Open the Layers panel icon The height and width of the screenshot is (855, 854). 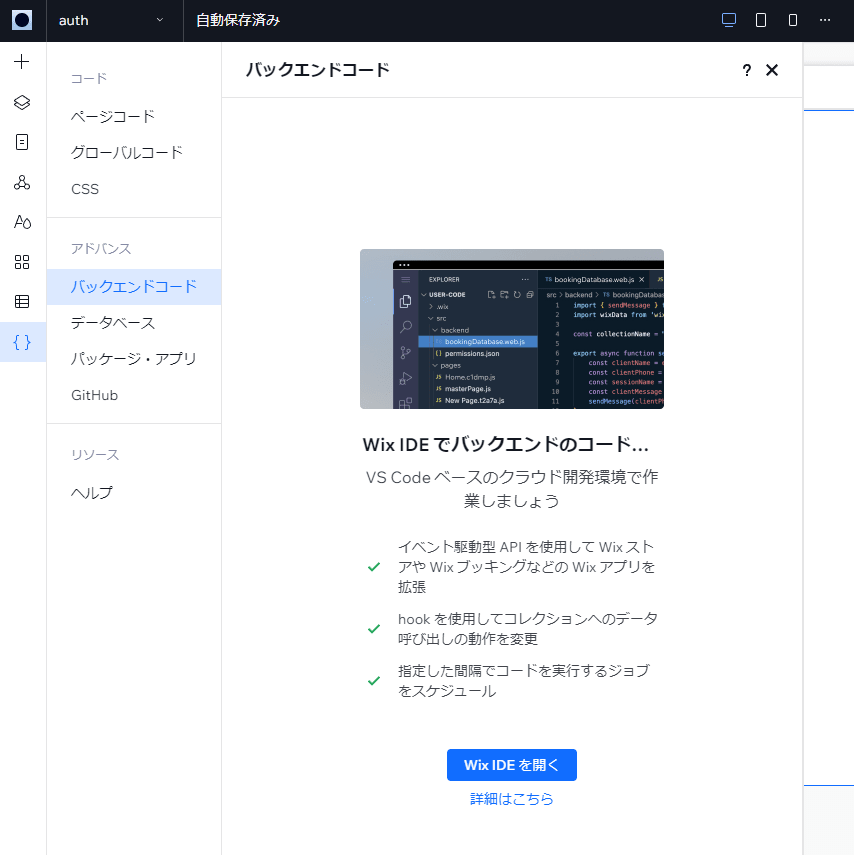22,102
